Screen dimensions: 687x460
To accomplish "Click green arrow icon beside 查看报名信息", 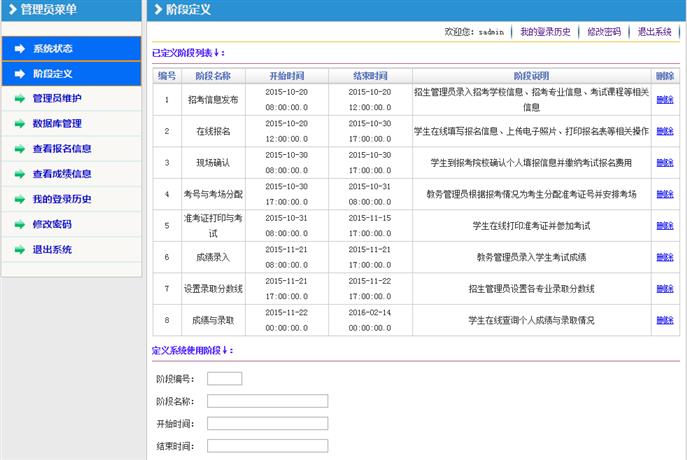I will coord(20,149).
